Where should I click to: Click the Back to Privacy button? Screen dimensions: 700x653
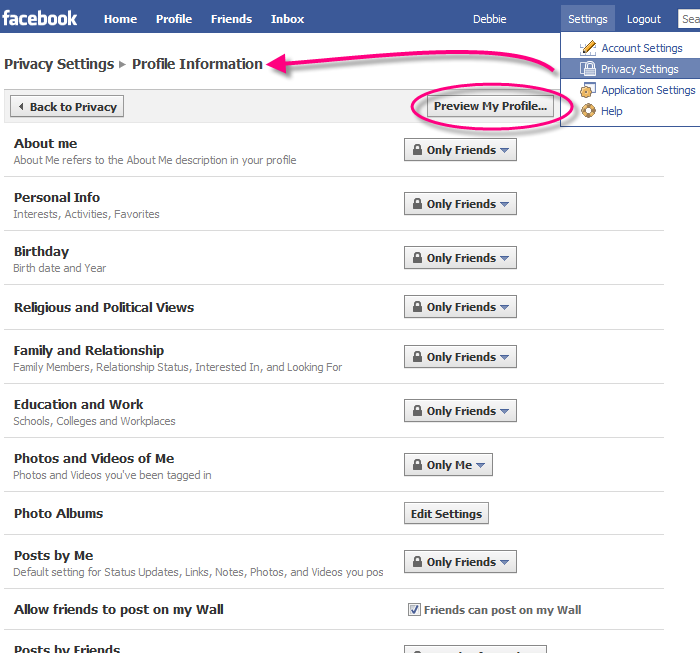67,107
